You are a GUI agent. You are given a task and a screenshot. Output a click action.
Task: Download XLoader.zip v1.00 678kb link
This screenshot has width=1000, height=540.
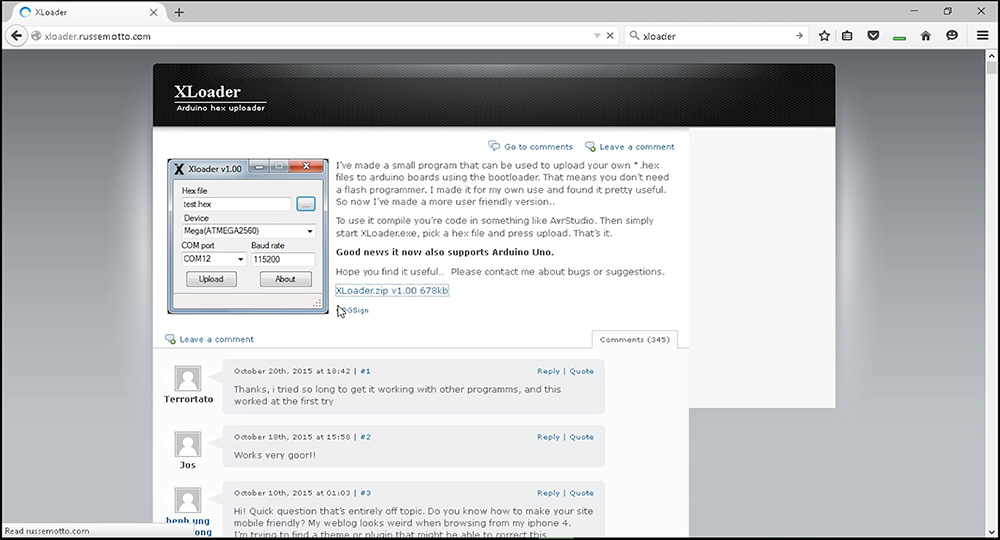[x=392, y=291]
